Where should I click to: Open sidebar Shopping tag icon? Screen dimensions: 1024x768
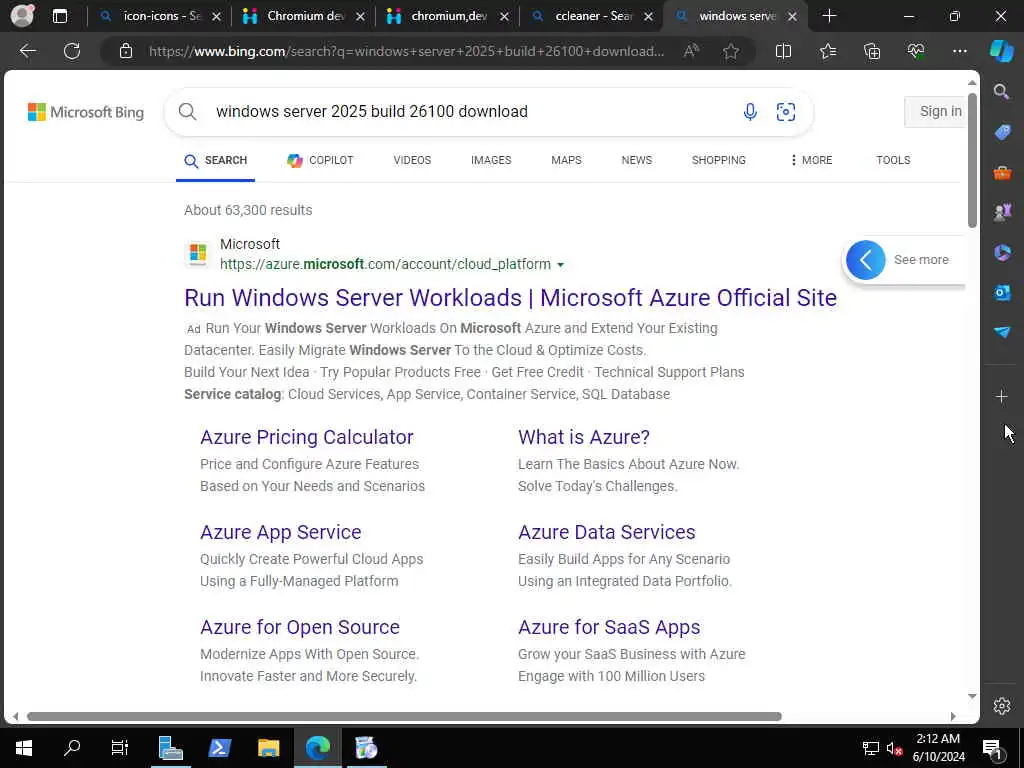click(1002, 132)
